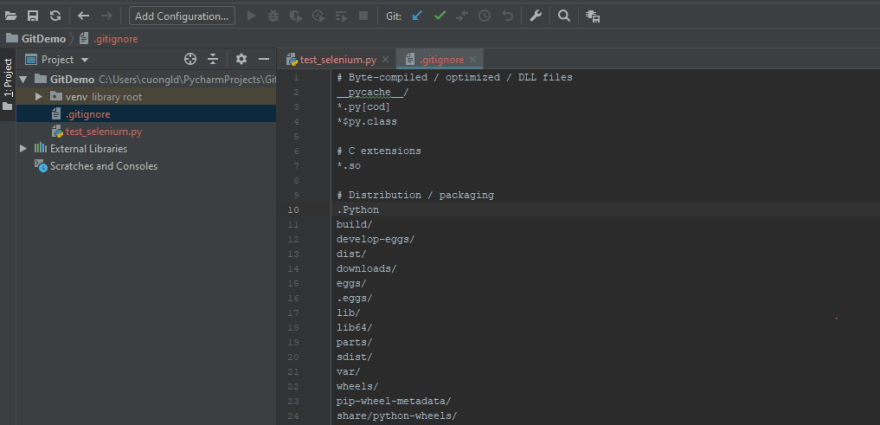The image size is (880, 425).
Task: Navigate back with the left arrow
Action: point(84,16)
